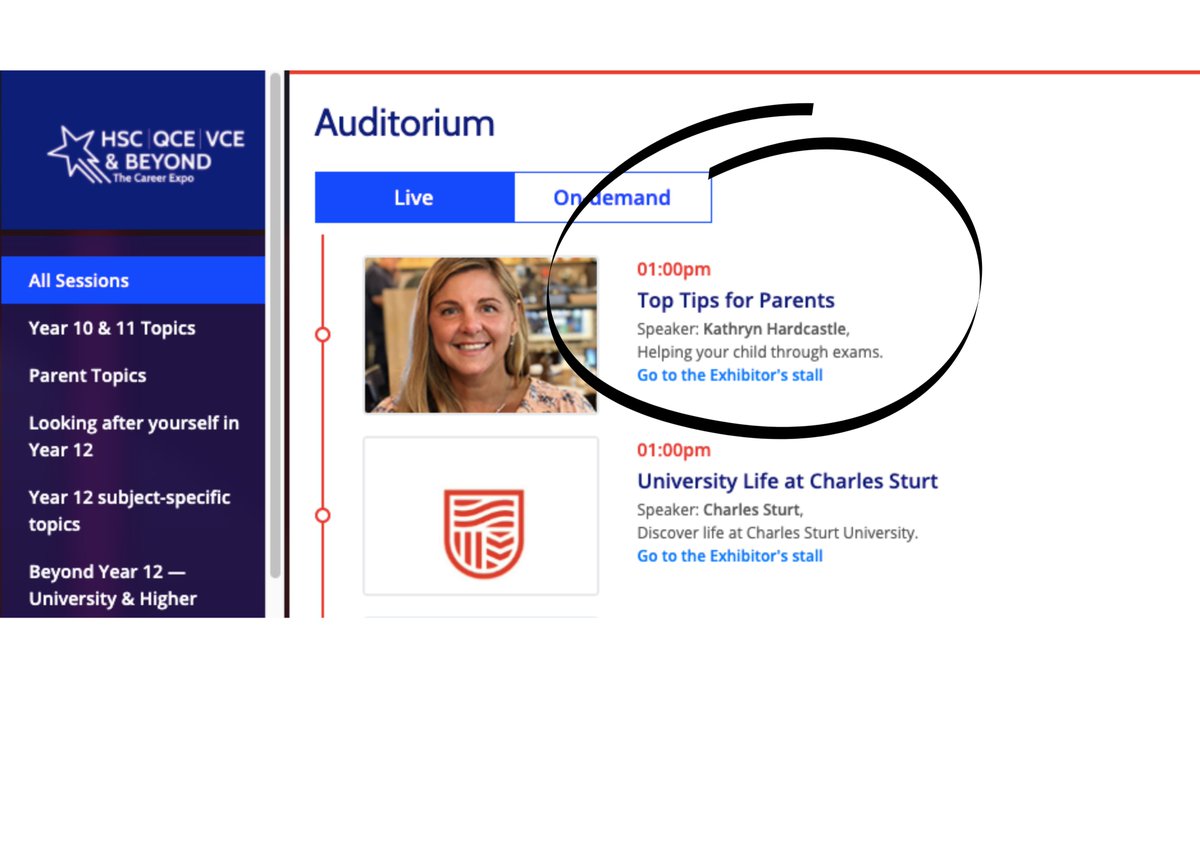Open Kathryn Hardcastle speaker photo thumbnail
1200x849 pixels.
click(481, 335)
